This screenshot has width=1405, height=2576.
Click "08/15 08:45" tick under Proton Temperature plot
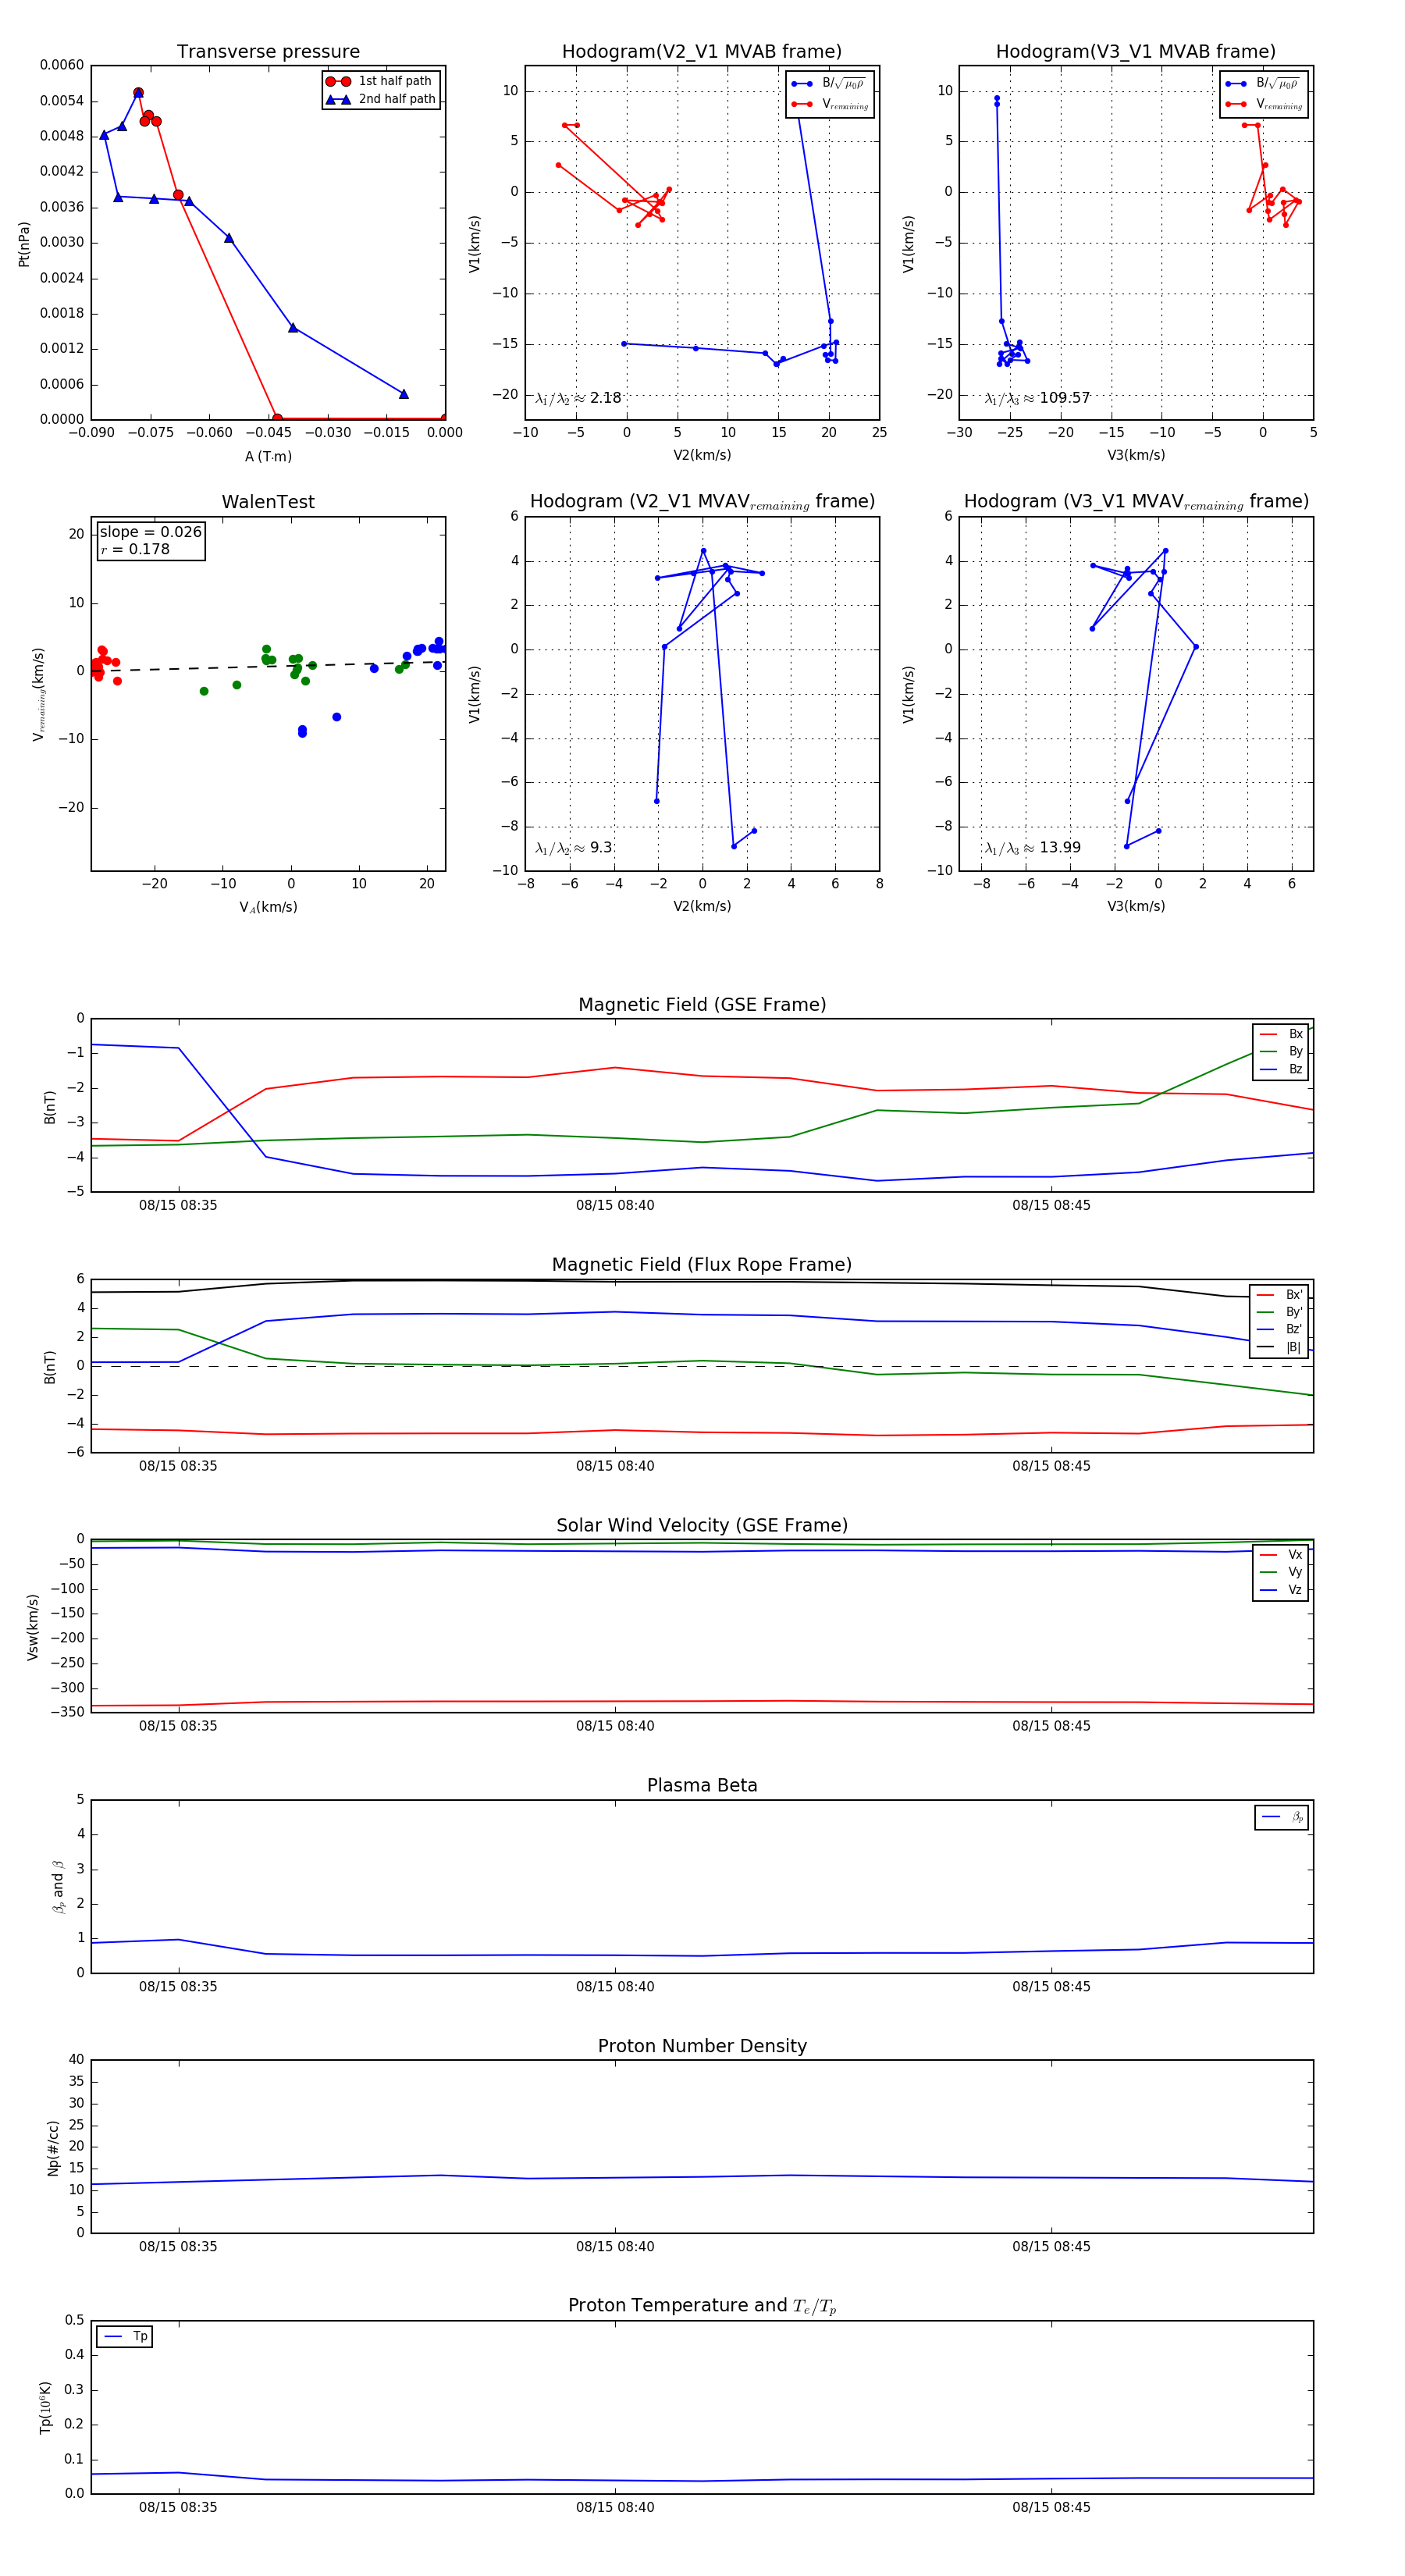[x=1051, y=2507]
